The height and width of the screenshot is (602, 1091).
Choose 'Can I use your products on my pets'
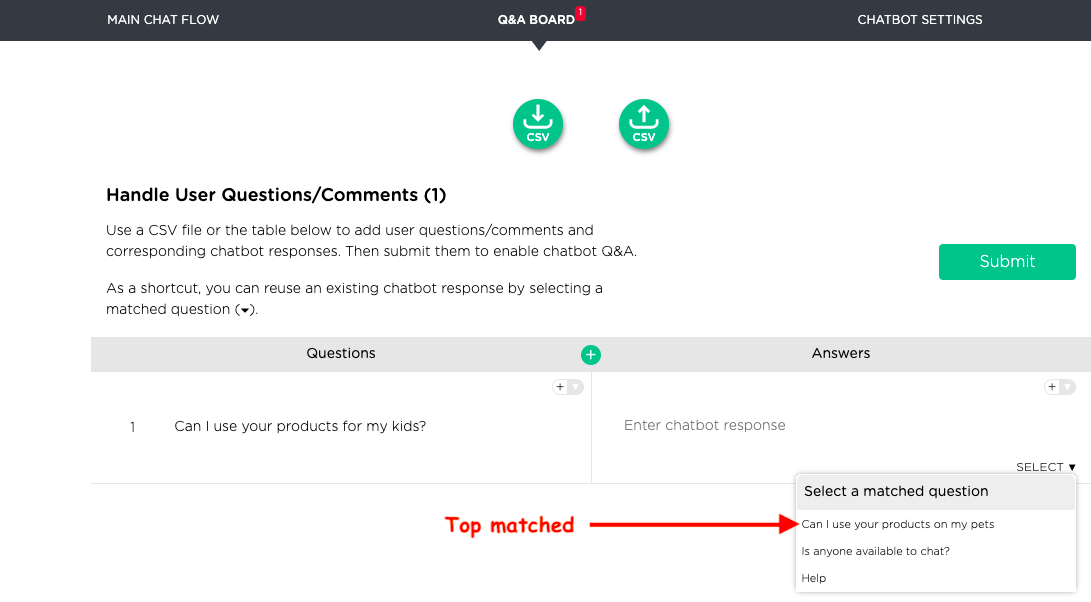tap(898, 524)
